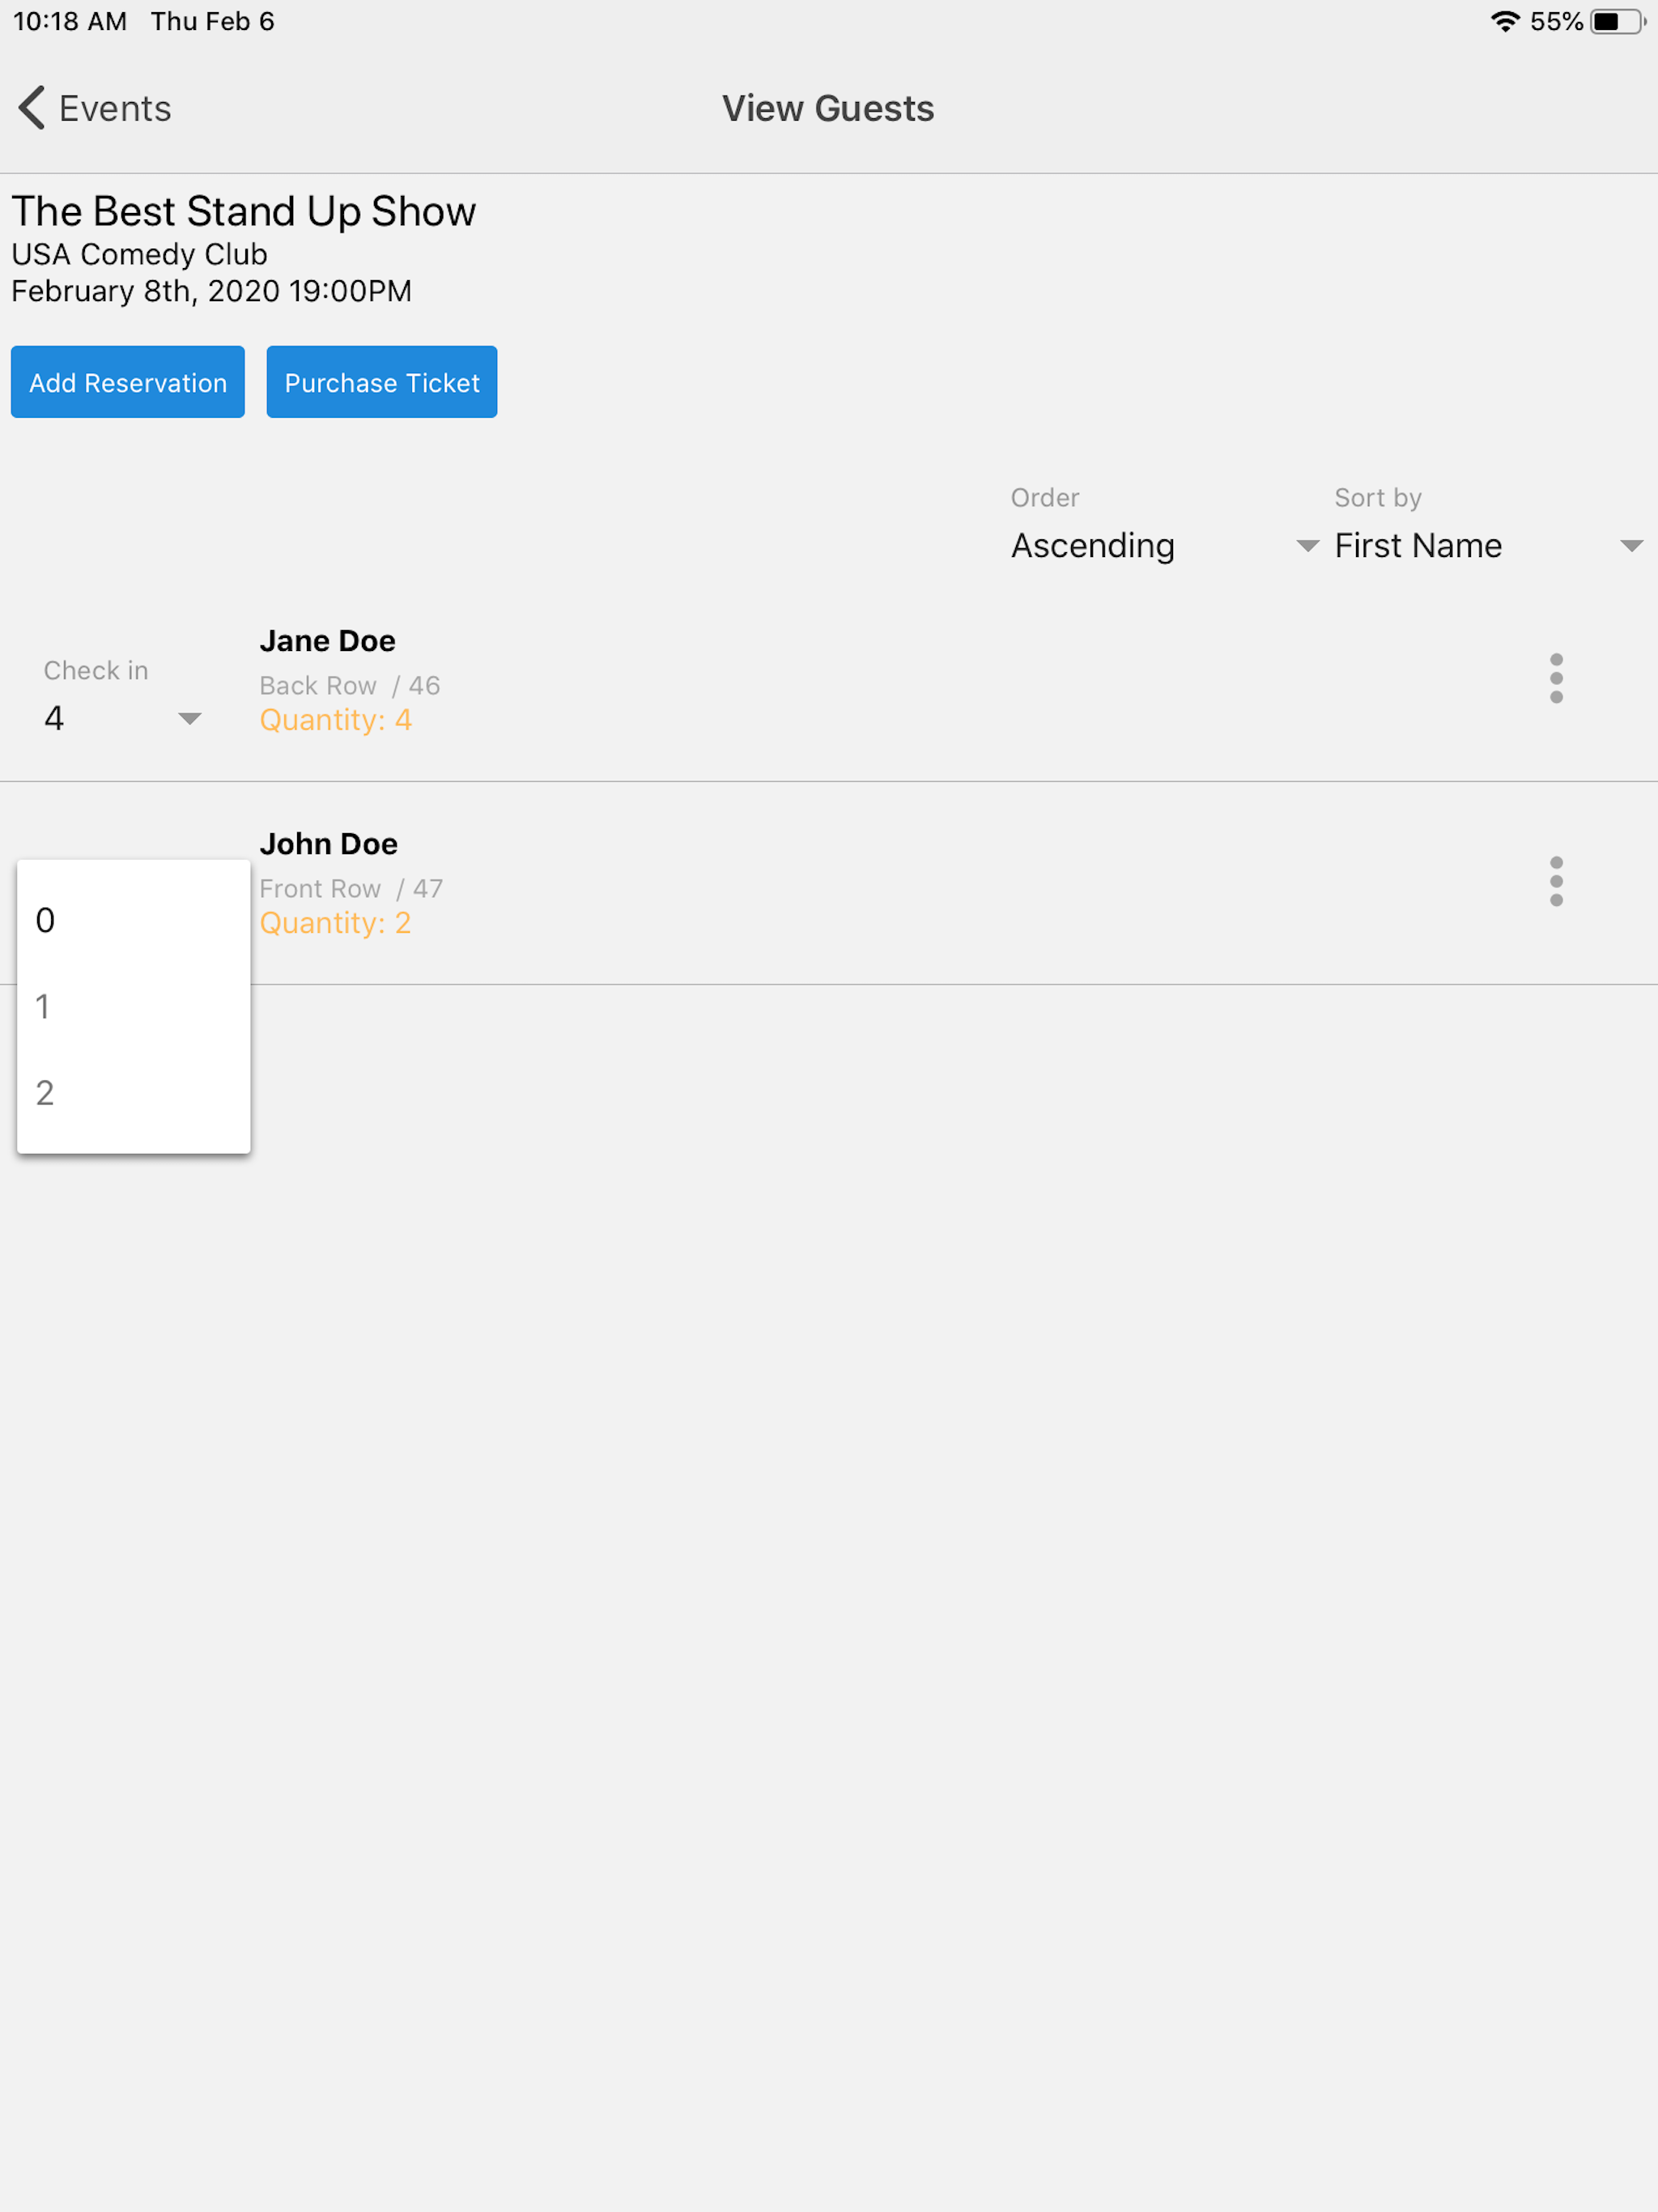Select 0 in check-in list

134,920
